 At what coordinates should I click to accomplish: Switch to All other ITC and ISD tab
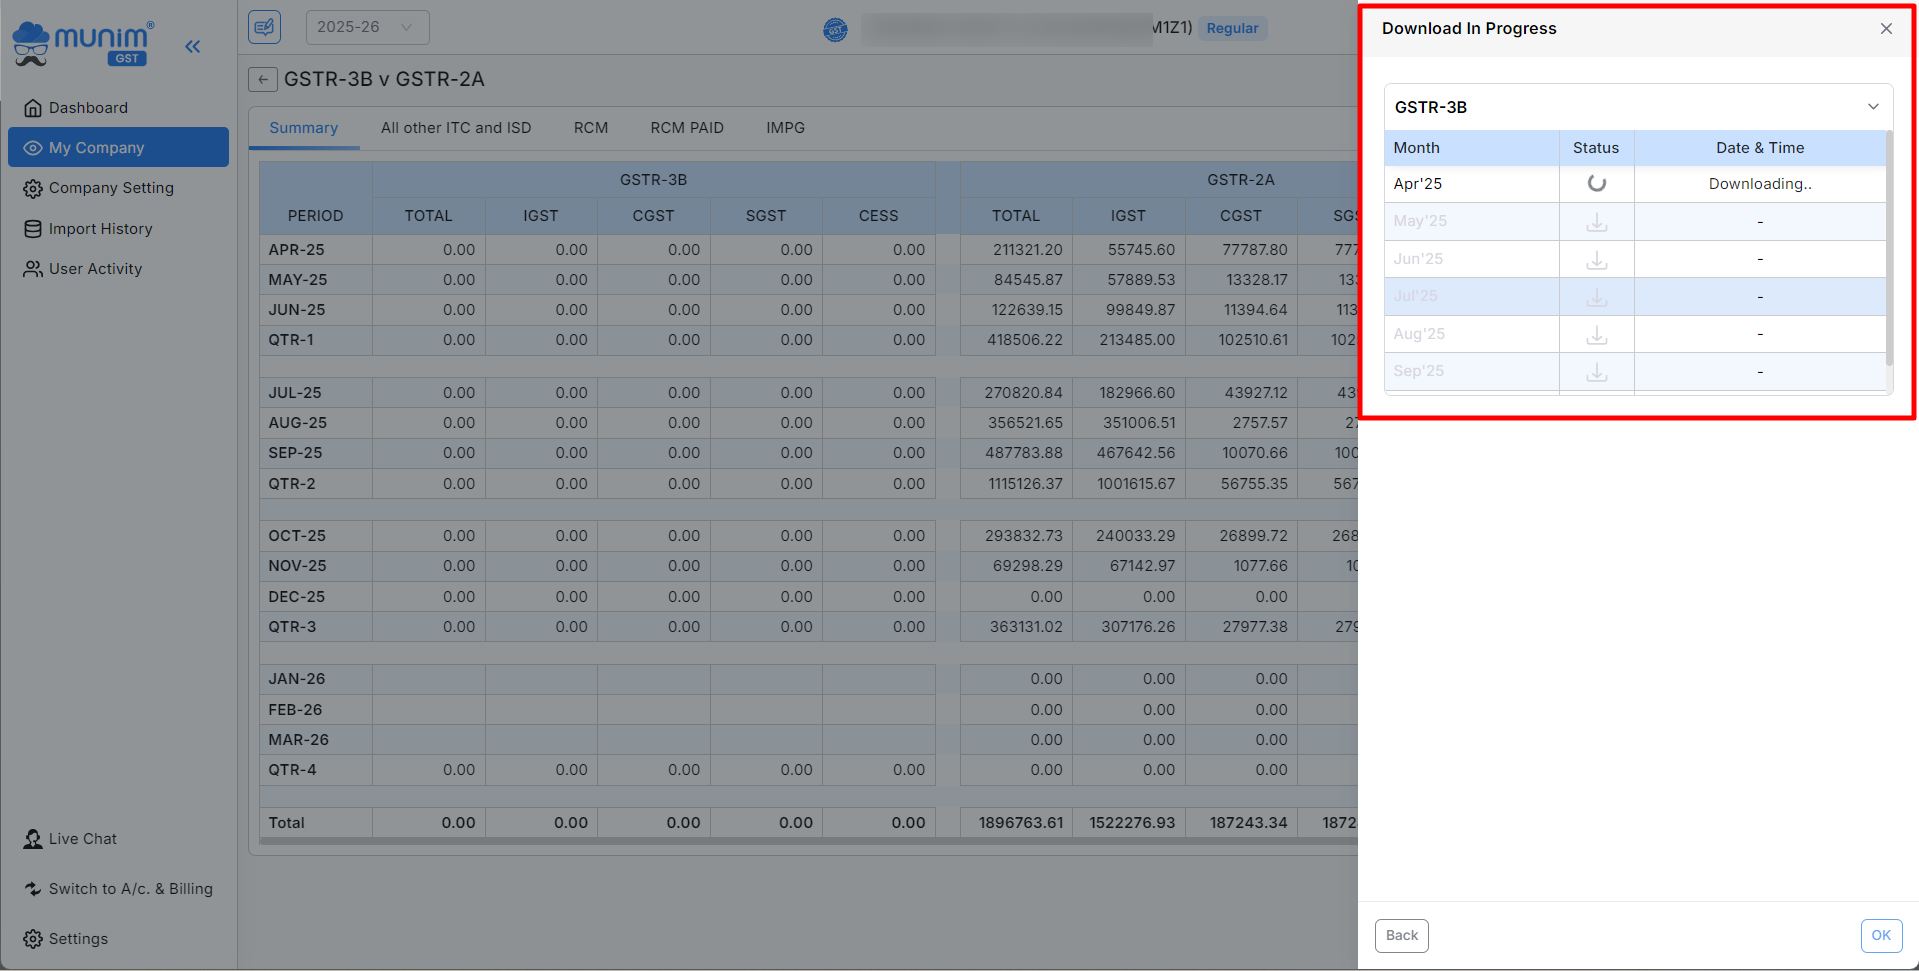[x=456, y=128]
